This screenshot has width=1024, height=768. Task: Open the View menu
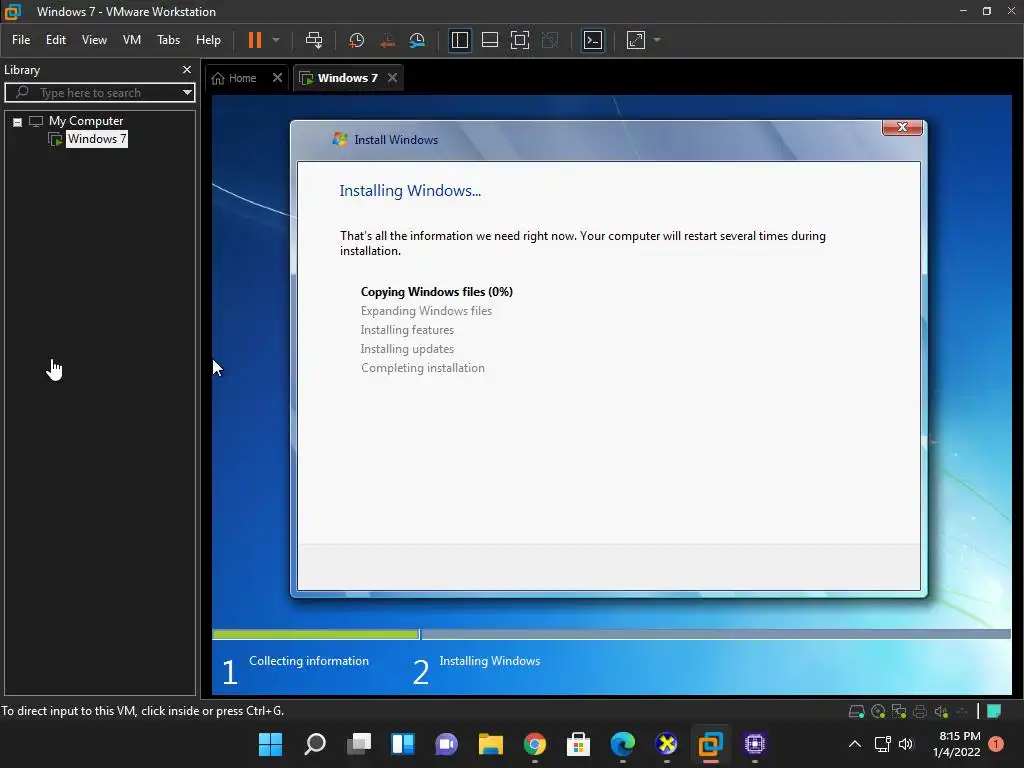[94, 40]
